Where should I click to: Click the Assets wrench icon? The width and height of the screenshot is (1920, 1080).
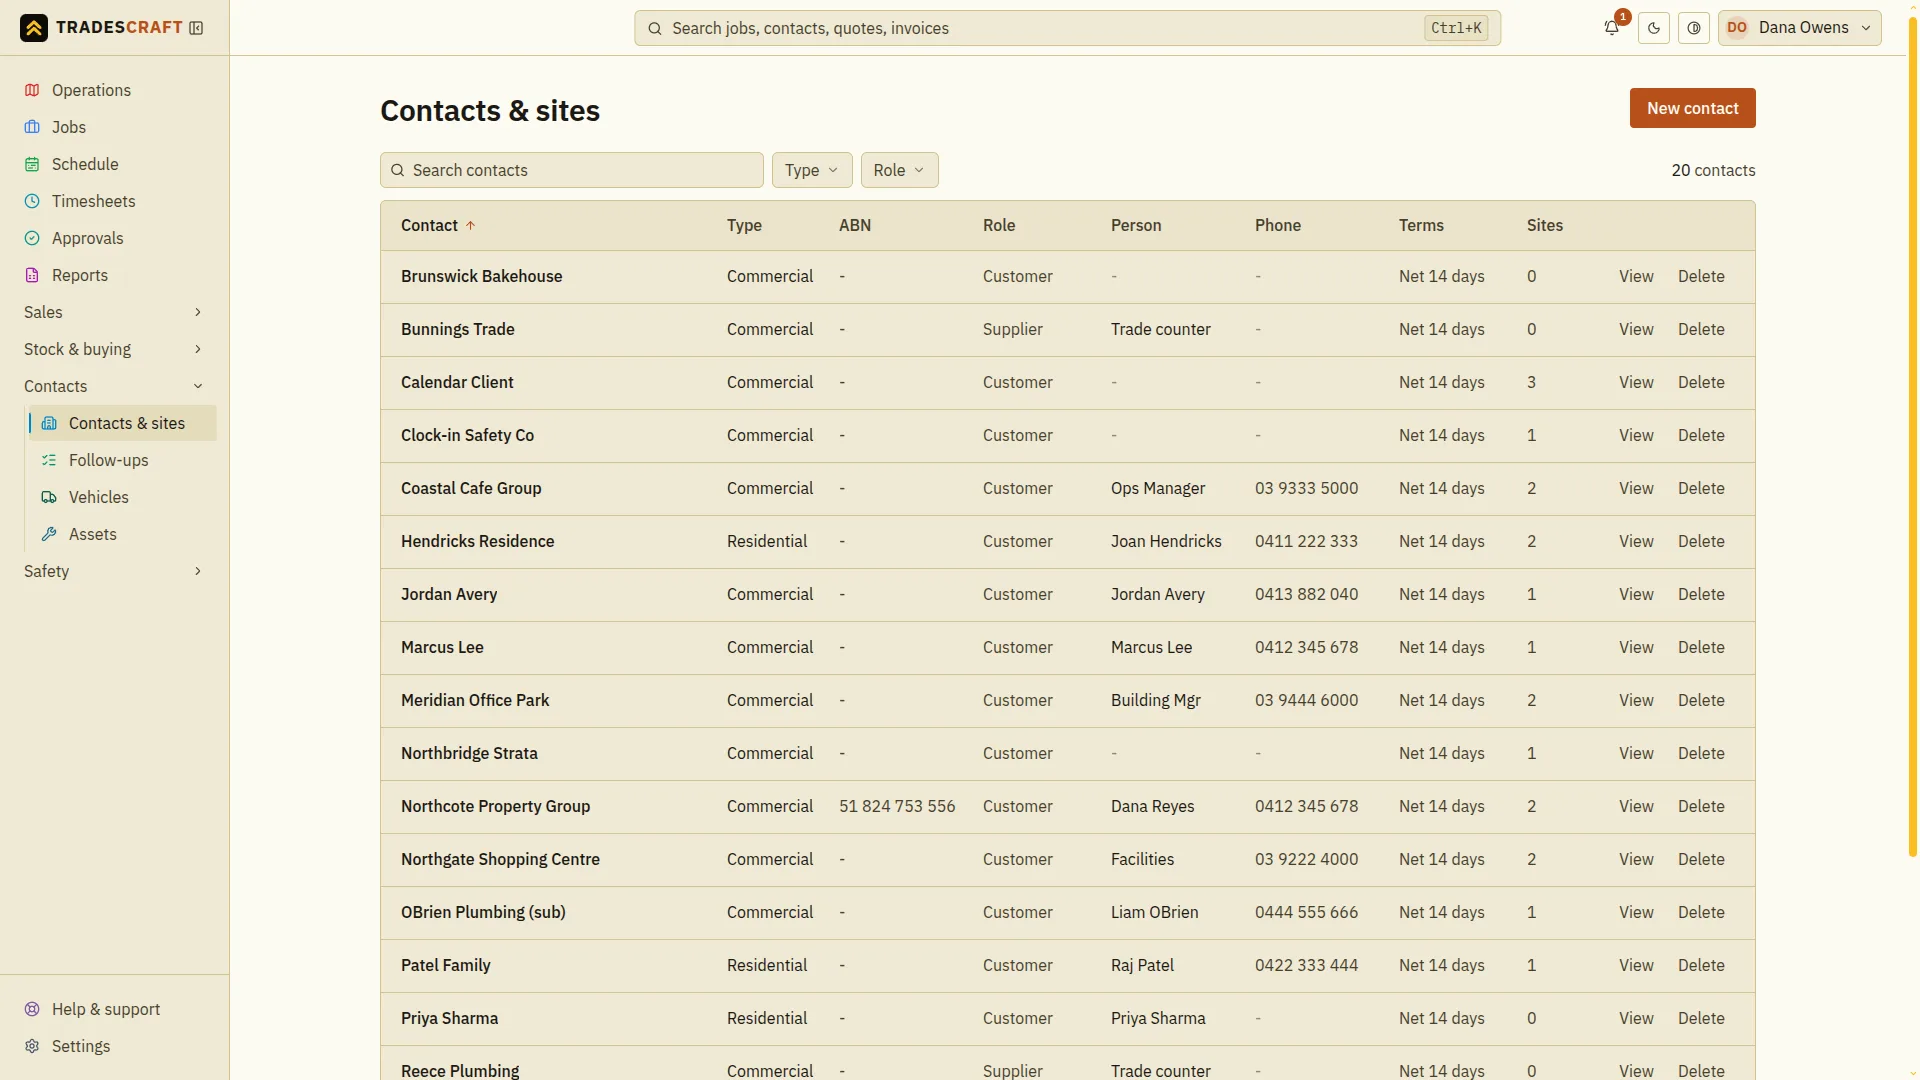(x=49, y=534)
